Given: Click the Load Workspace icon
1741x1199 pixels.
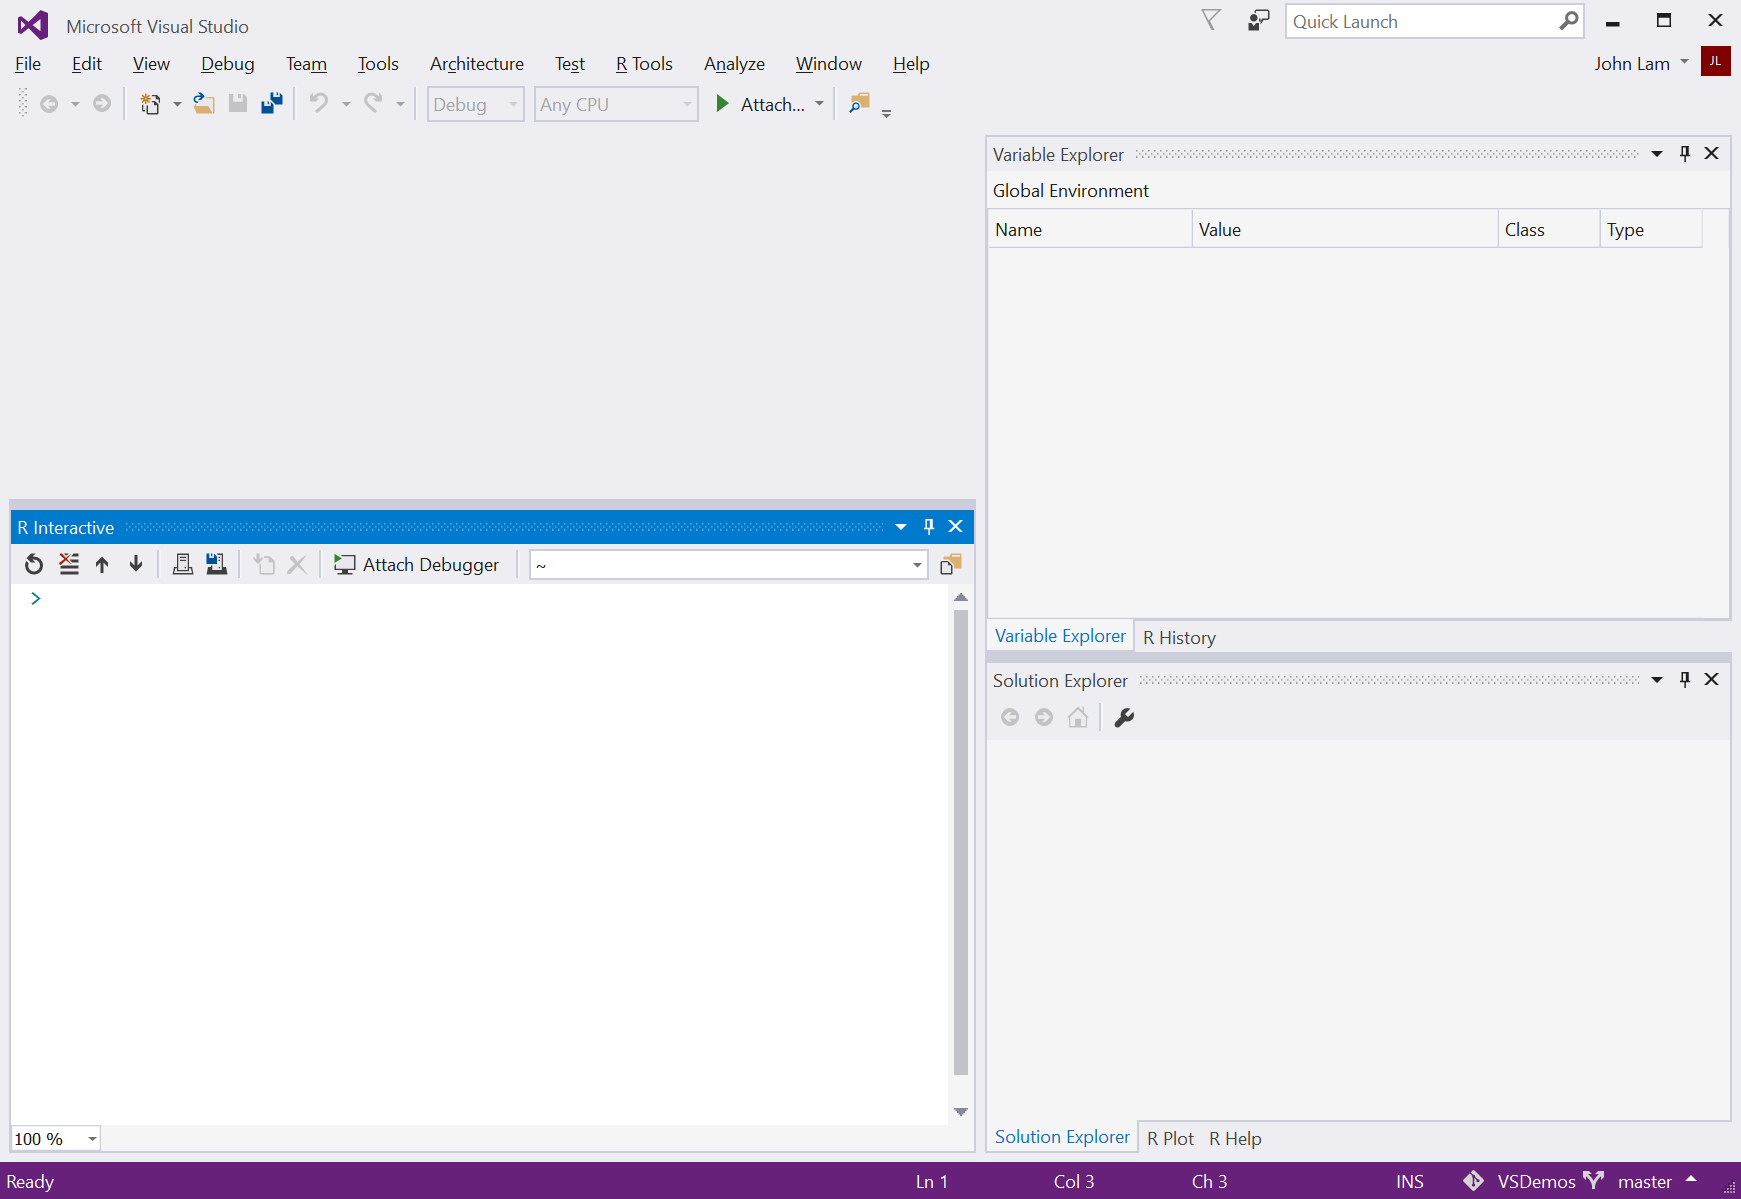Looking at the screenshot, I should 182,565.
